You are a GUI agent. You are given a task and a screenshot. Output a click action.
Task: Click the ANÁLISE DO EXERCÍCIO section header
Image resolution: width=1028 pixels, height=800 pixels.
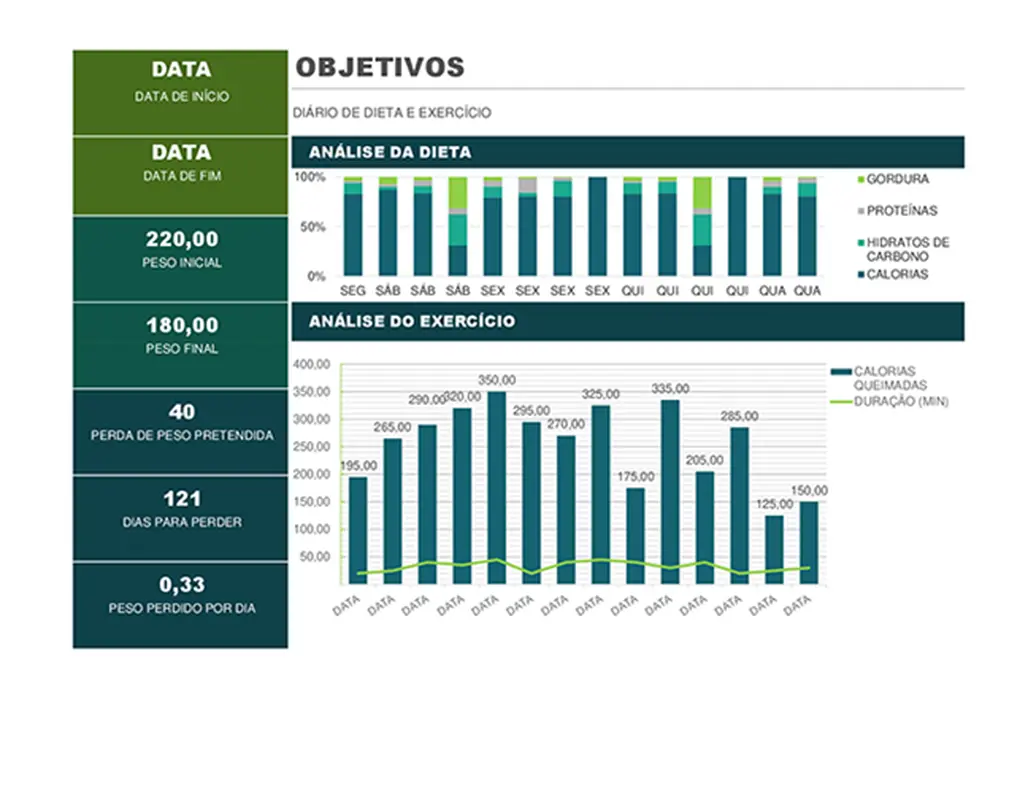click(x=412, y=322)
